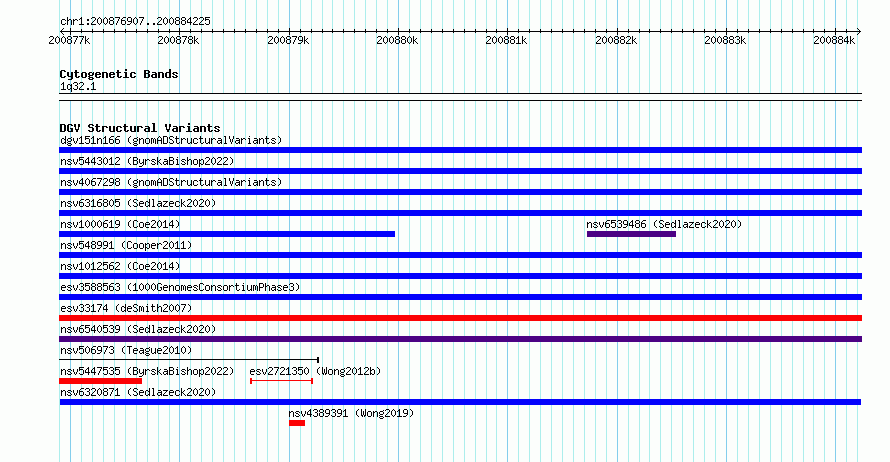Click the nsv1012562 blue variant bar
The width and height of the screenshot is (890, 462).
[460, 276]
